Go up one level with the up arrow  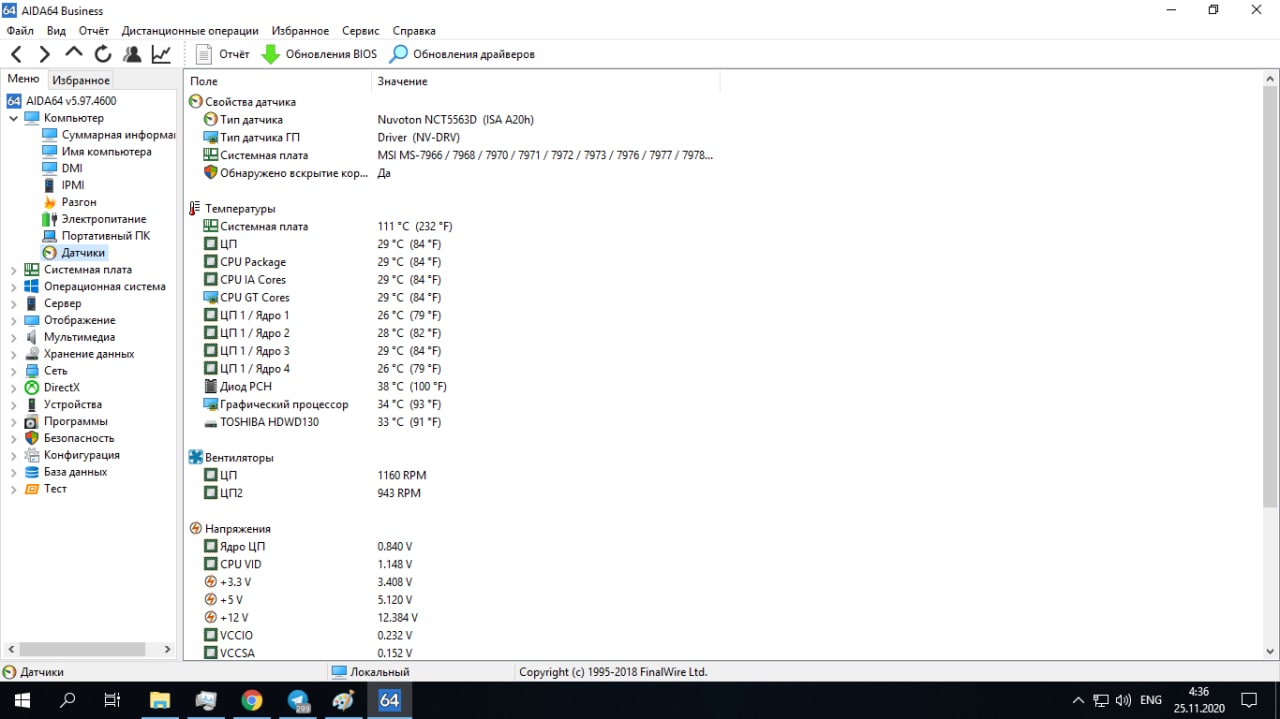tap(73, 52)
